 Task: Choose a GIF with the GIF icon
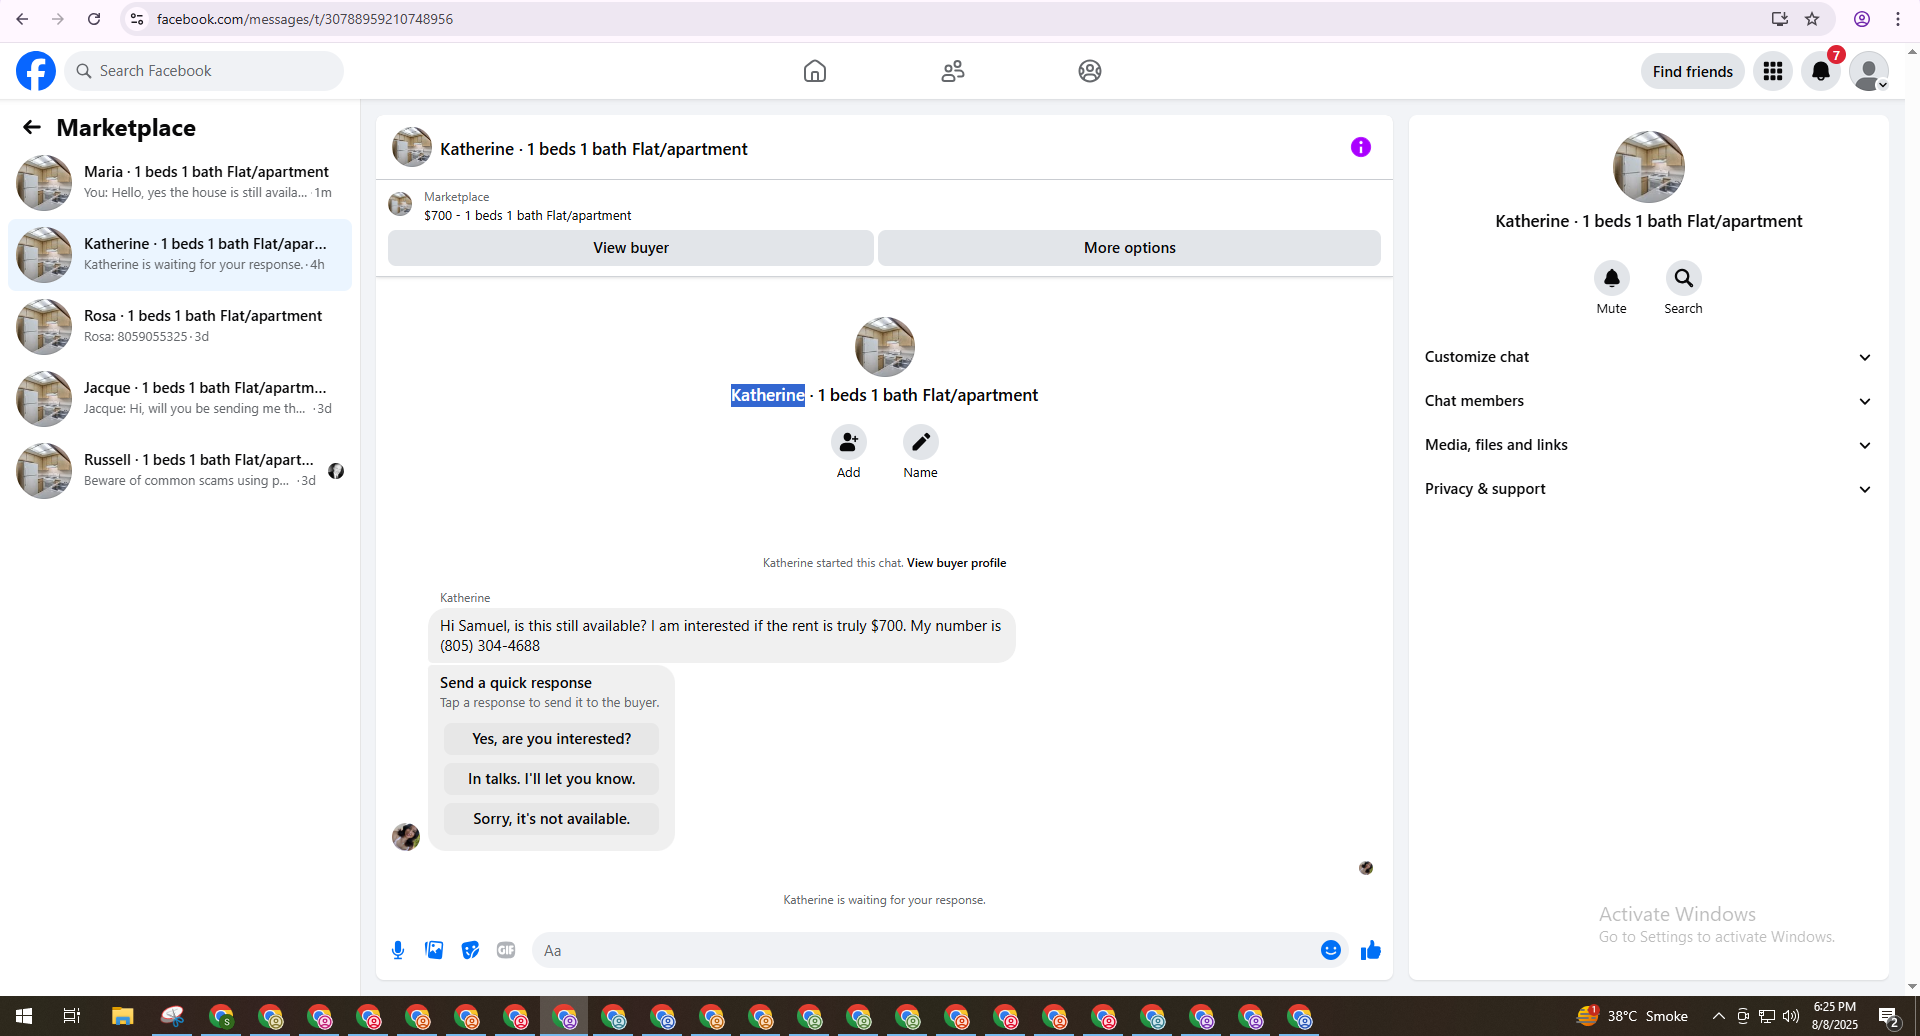point(506,950)
